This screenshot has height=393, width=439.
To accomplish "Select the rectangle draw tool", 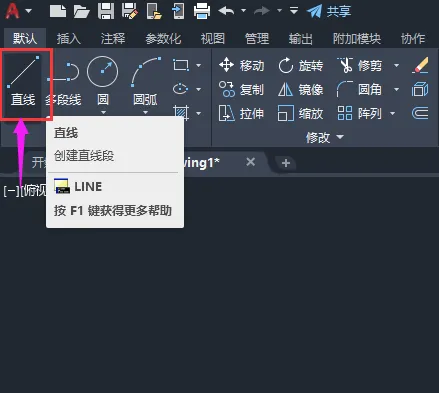I will tap(181, 65).
